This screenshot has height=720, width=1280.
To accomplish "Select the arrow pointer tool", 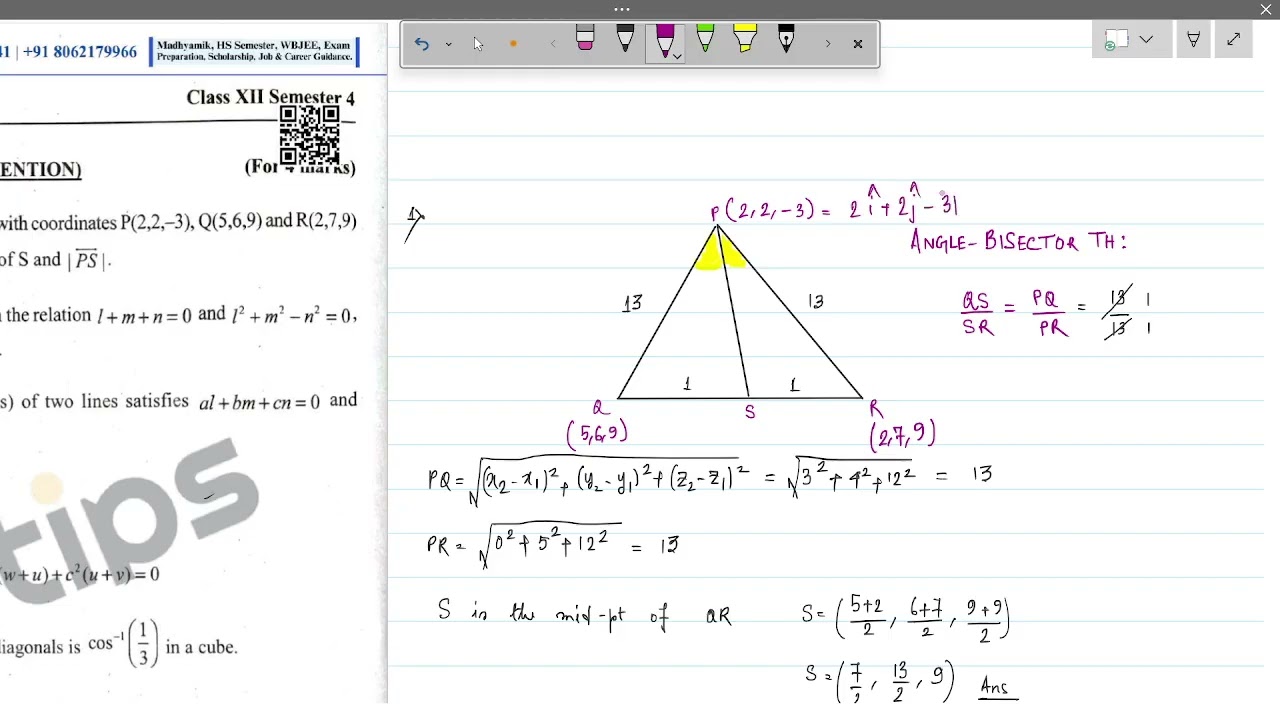I will tap(478, 44).
